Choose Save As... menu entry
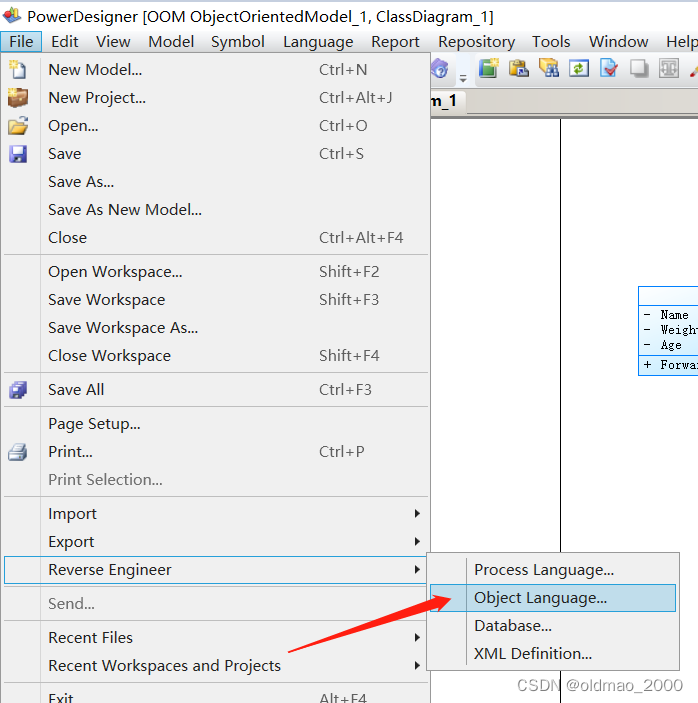 point(215,182)
